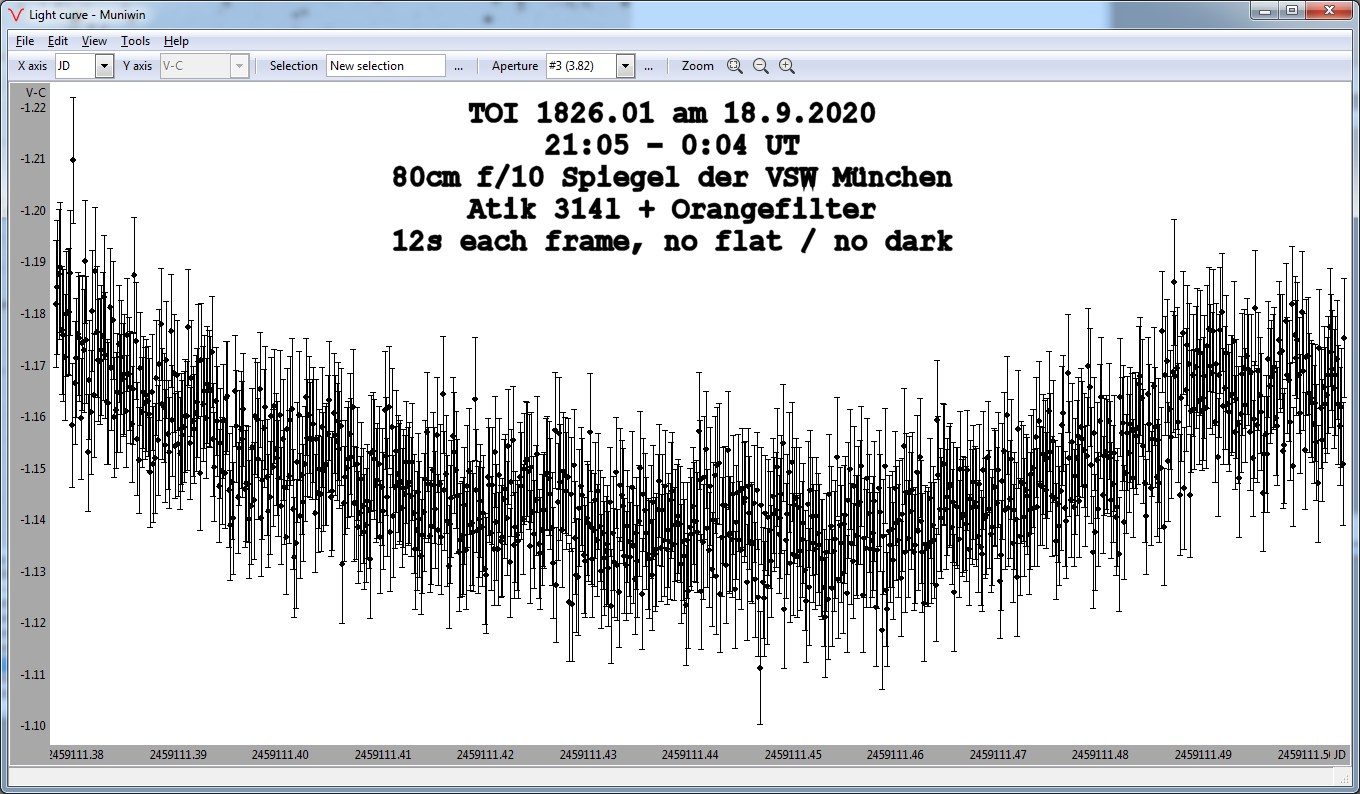Zoom in using the plus magnifier icon
Screen dimensions: 1360x794
pyautogui.click(x=787, y=66)
